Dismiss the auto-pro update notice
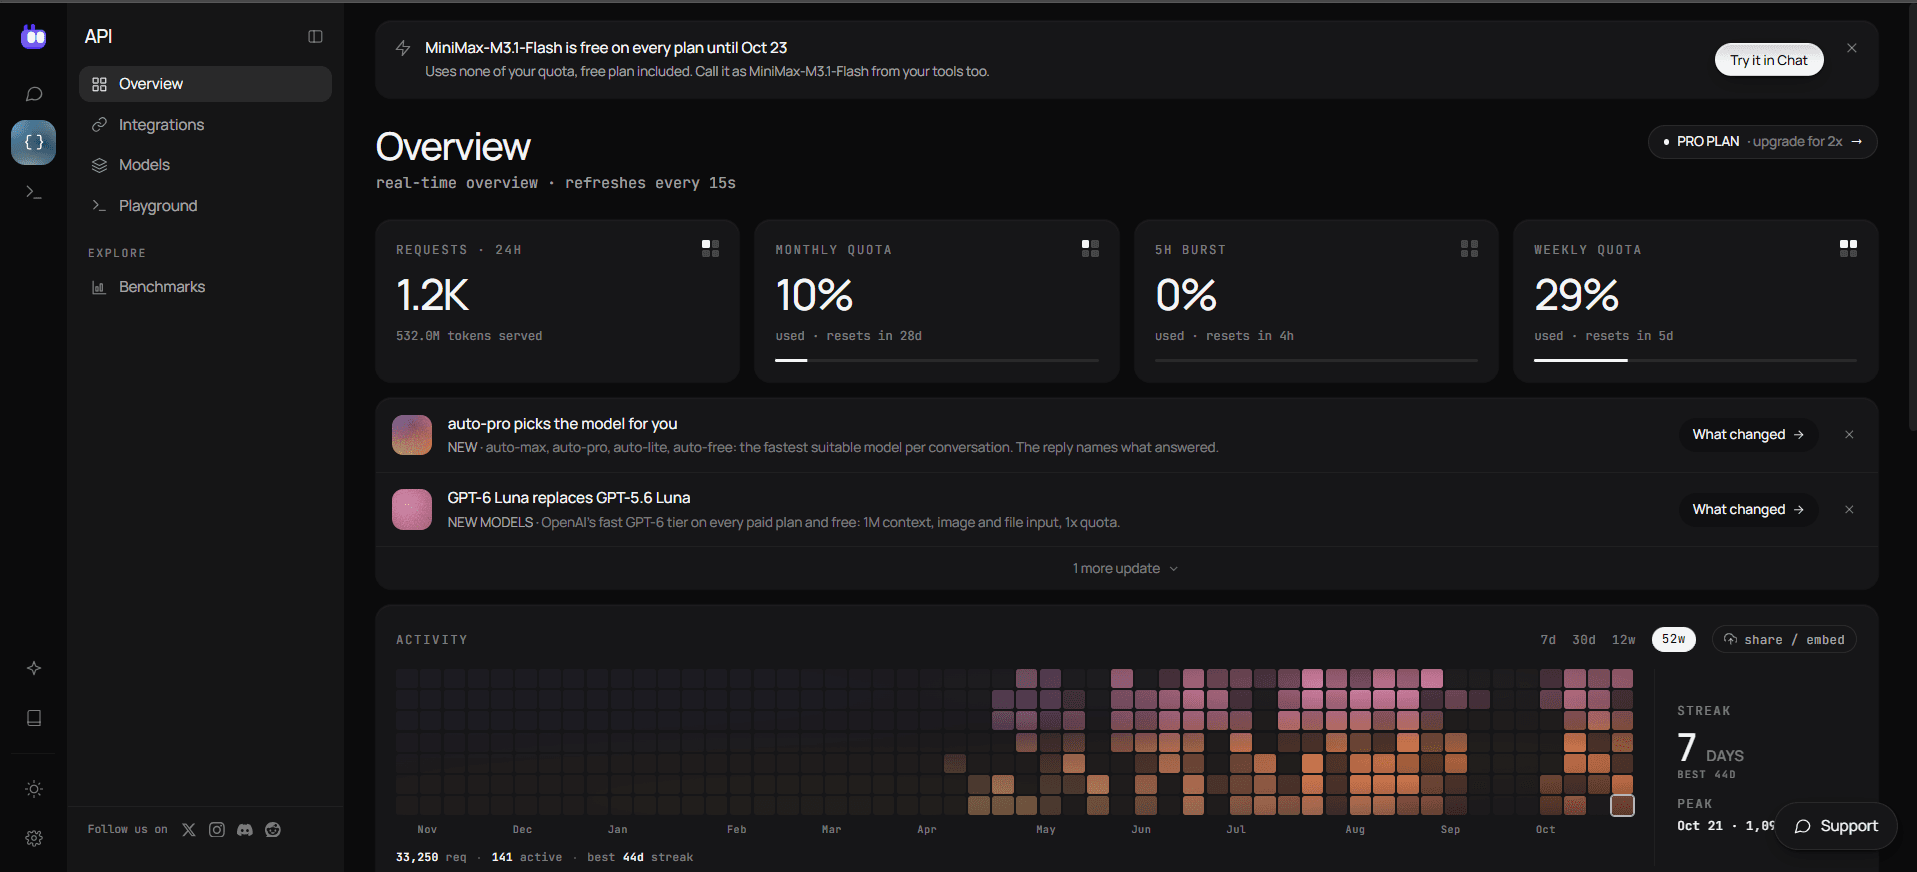This screenshot has height=872, width=1917. pyautogui.click(x=1849, y=435)
